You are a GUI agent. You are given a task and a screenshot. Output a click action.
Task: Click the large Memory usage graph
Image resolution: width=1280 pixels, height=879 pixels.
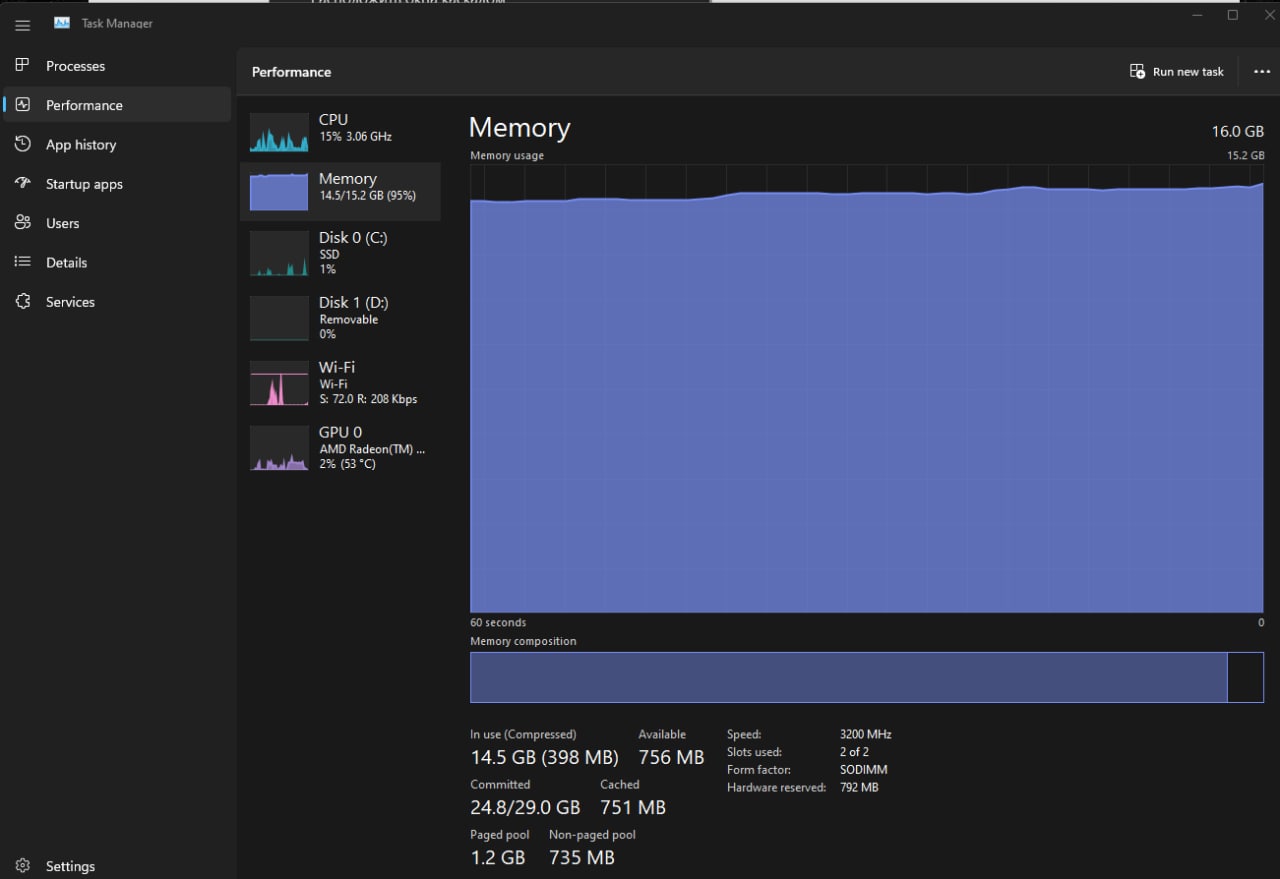867,389
